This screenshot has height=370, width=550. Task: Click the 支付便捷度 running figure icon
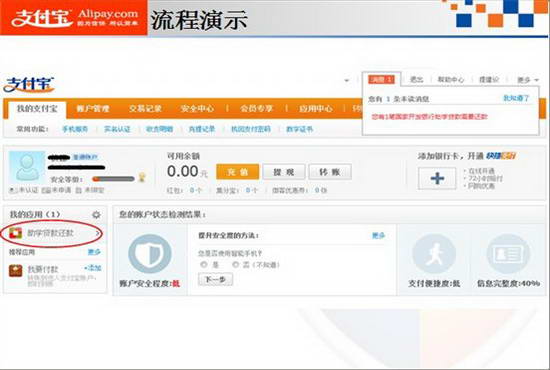tap(434, 255)
